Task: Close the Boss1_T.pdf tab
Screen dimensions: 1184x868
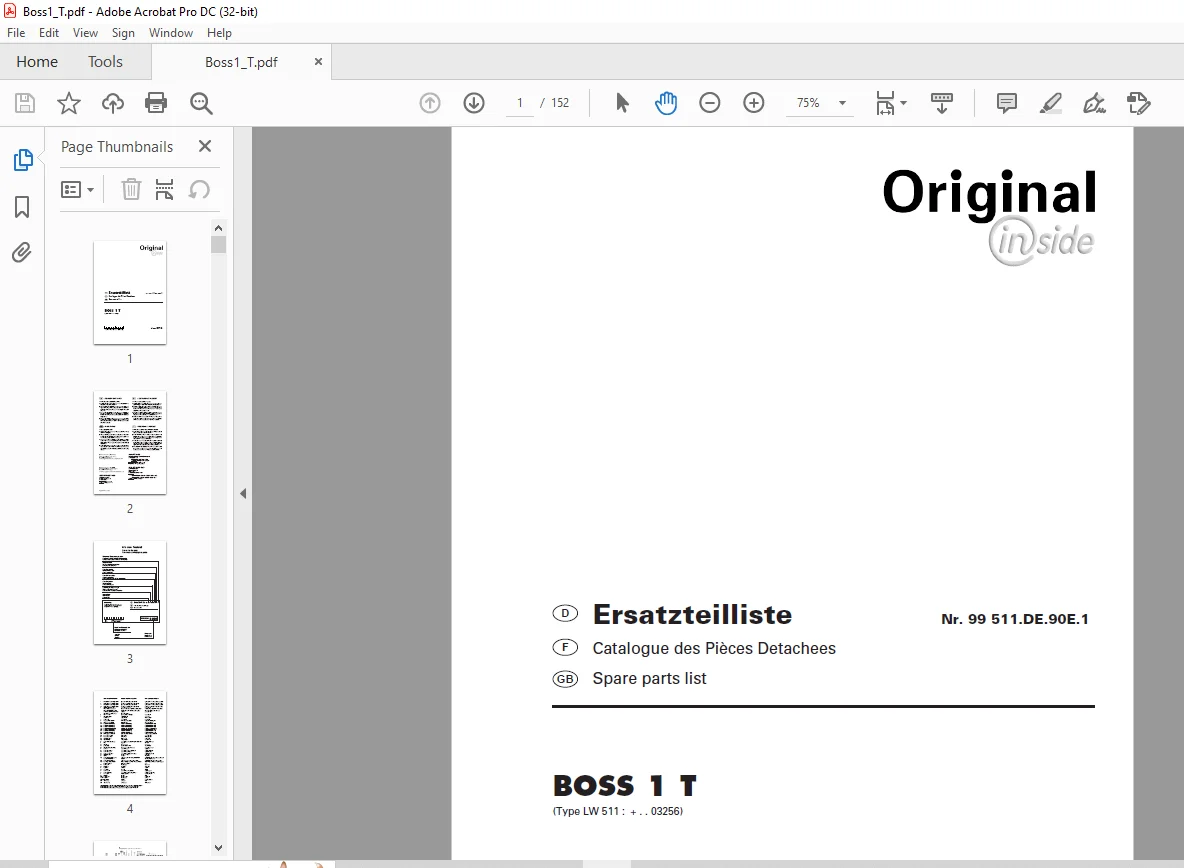Action: coord(319,62)
